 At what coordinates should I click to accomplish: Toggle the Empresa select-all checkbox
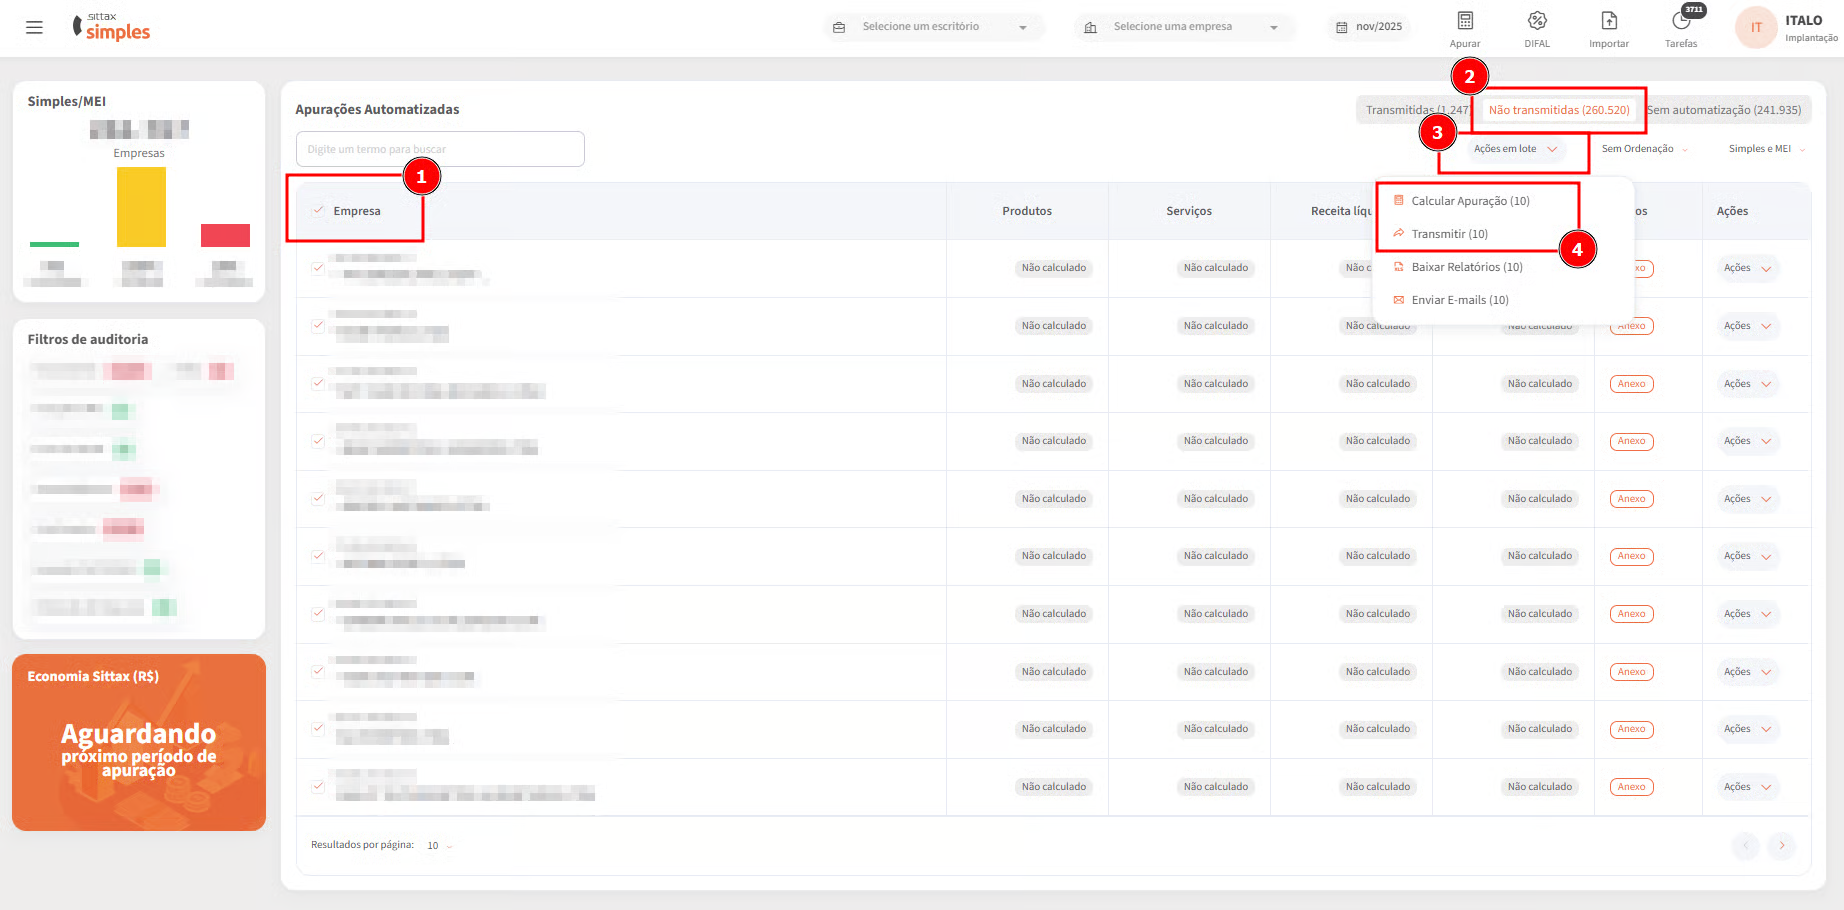[x=318, y=211]
